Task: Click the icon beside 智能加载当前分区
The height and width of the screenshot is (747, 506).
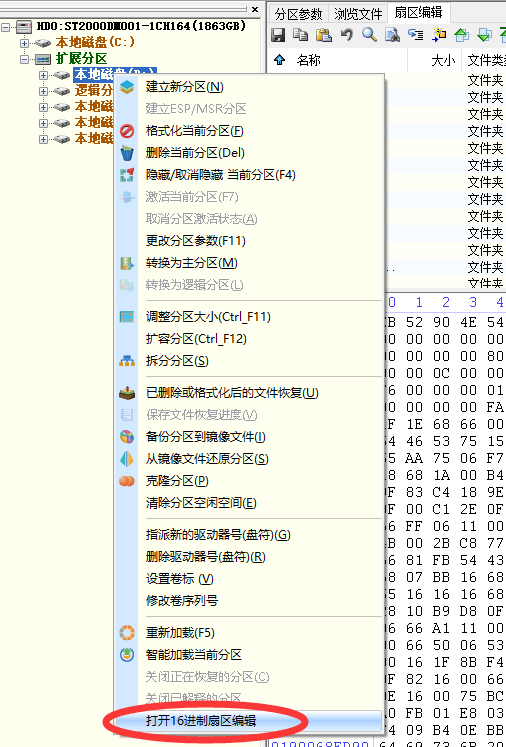Action: (x=127, y=655)
